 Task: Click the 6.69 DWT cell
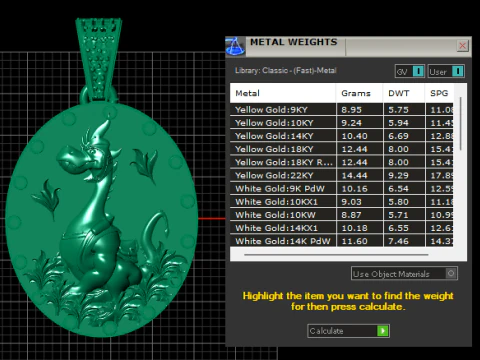point(404,136)
